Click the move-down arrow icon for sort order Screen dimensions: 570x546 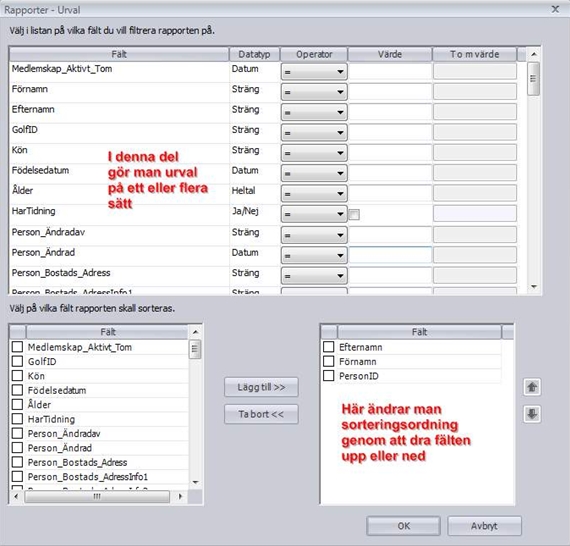coord(532,414)
